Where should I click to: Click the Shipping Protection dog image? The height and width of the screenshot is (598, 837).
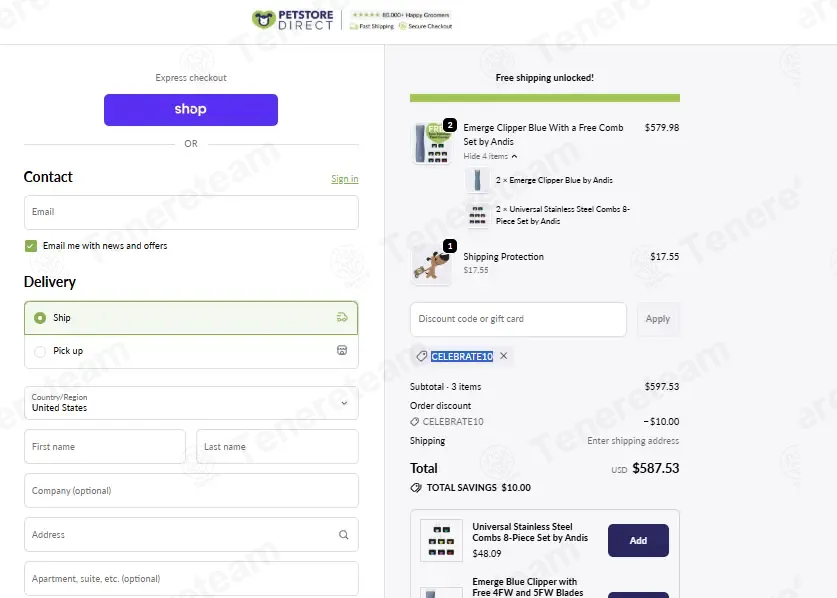431,265
